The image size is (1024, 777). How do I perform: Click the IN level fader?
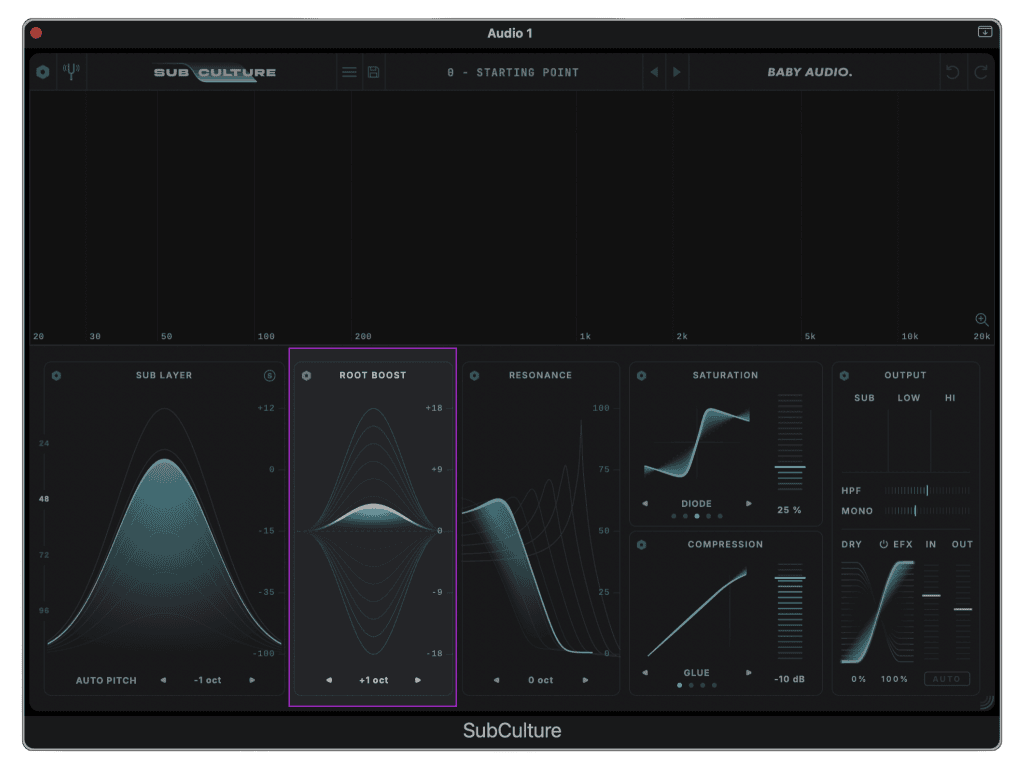pyautogui.click(x=931, y=612)
